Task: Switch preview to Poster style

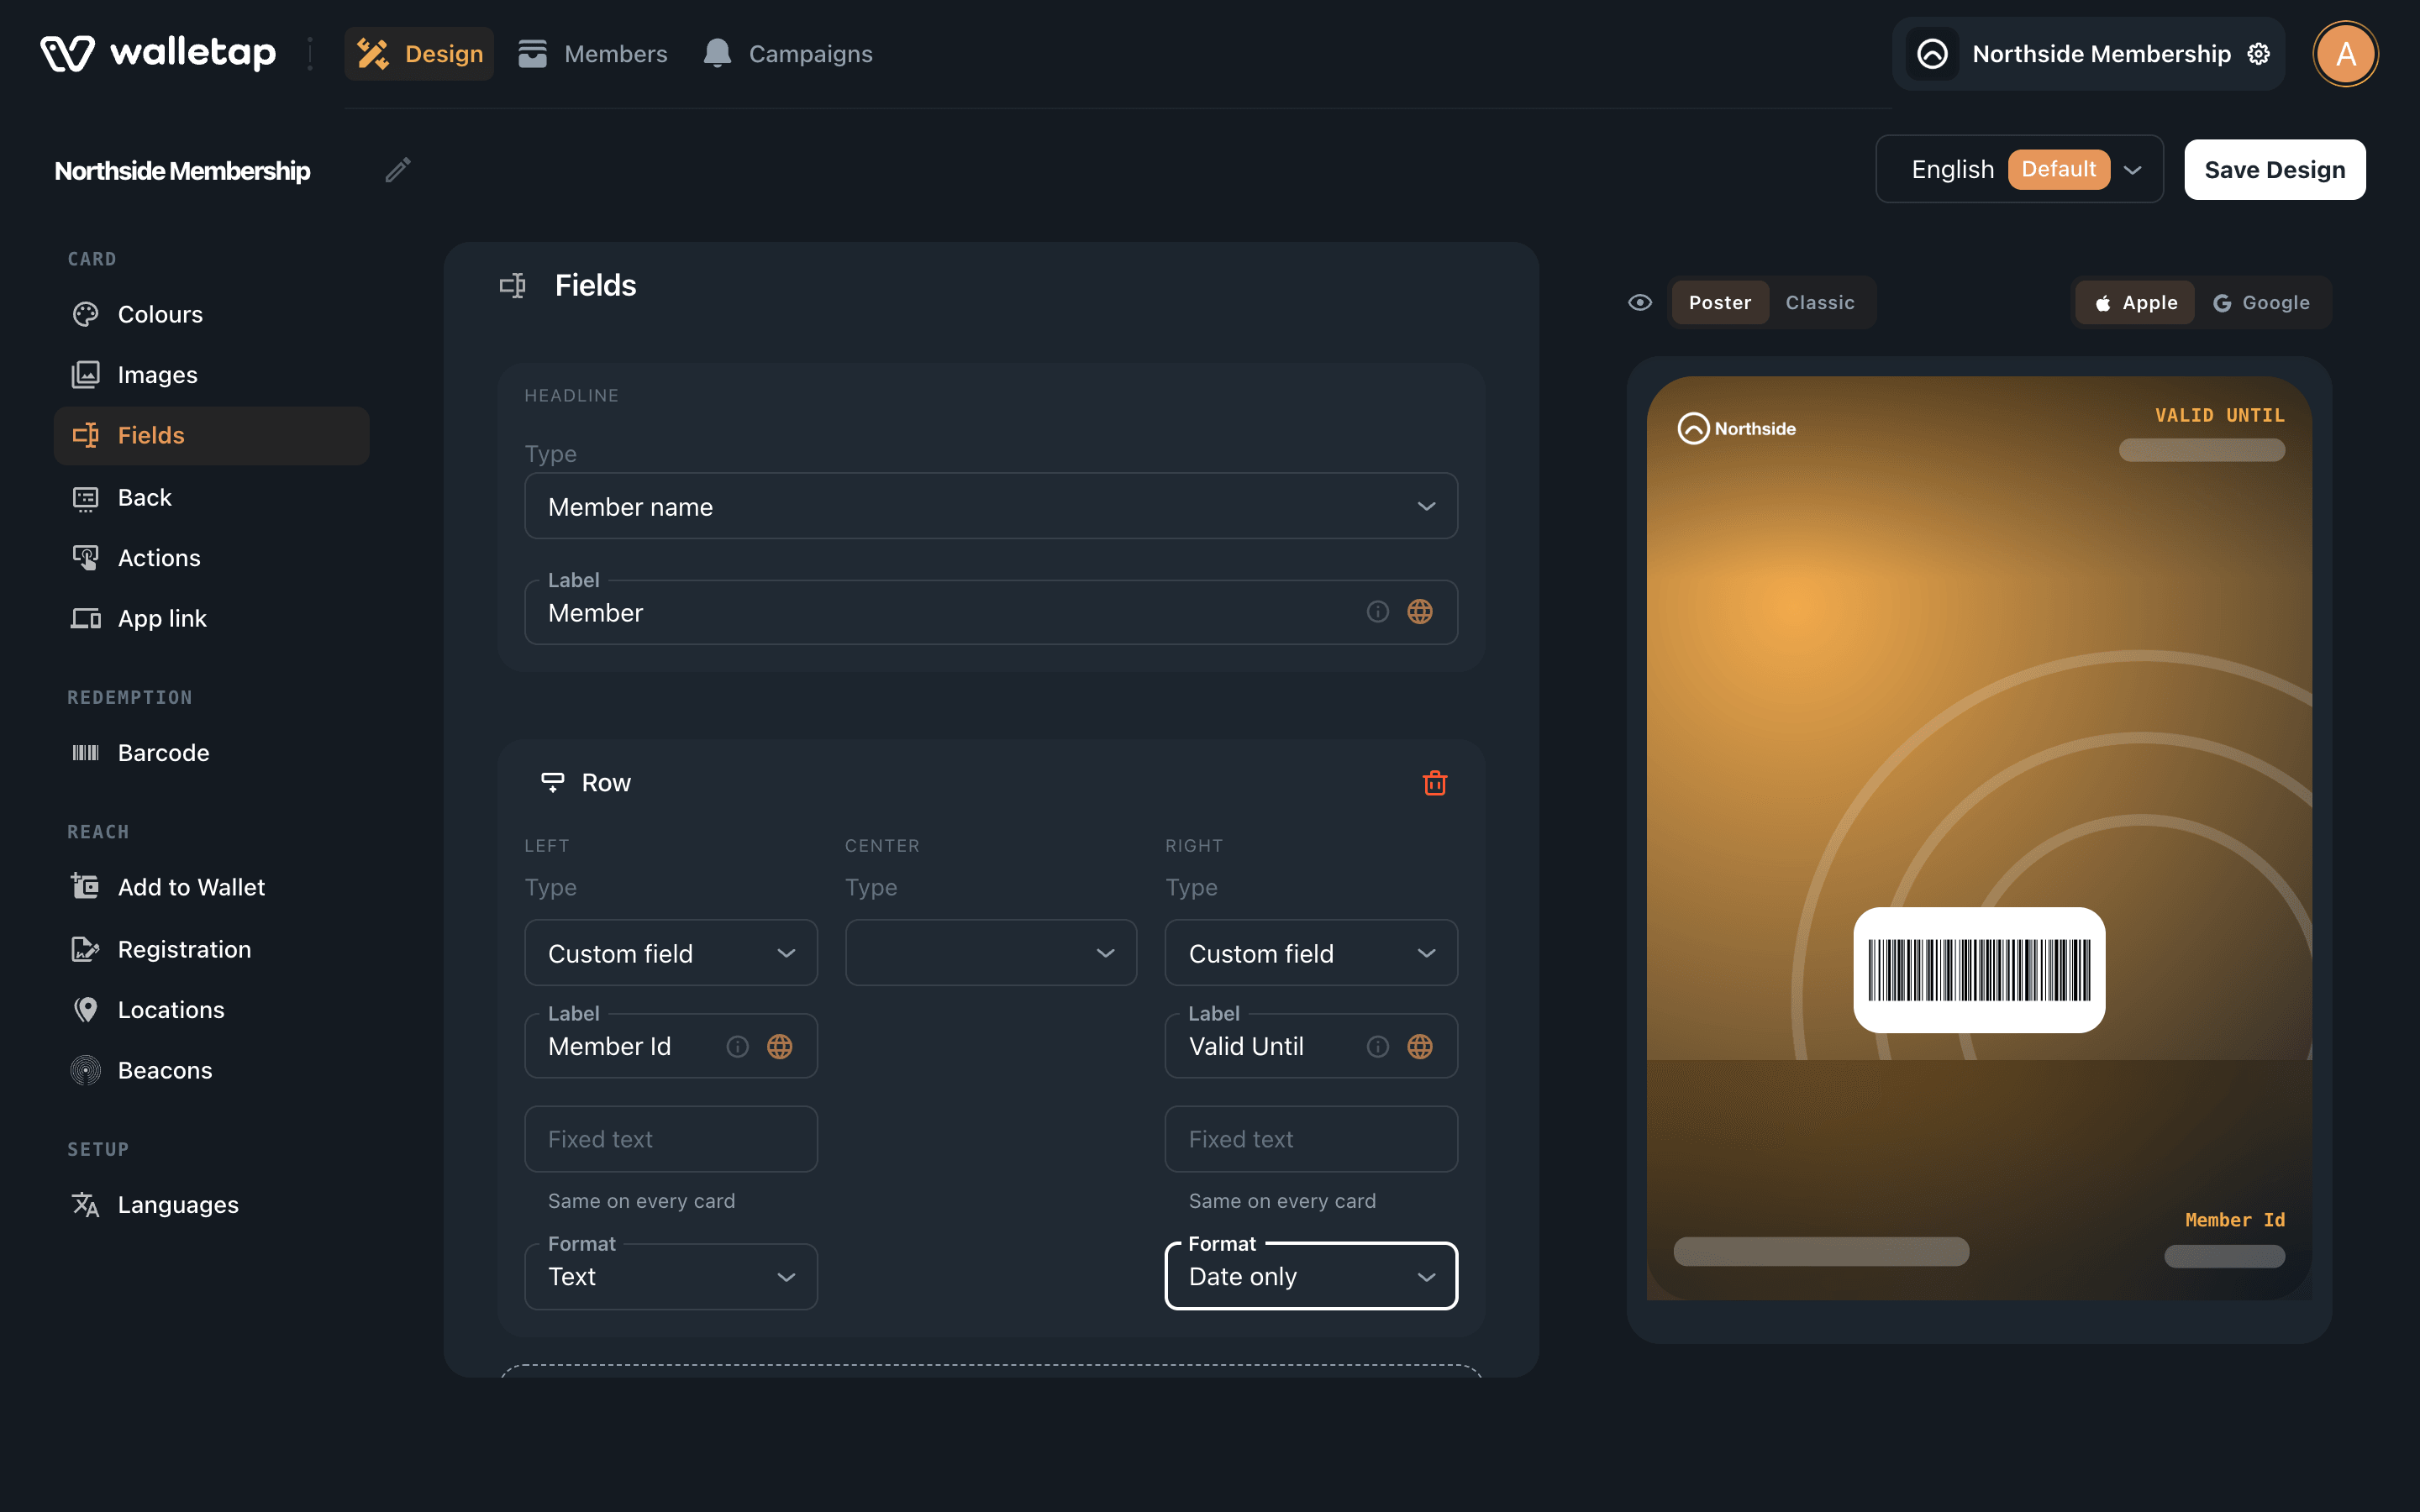Action: 1720,303
